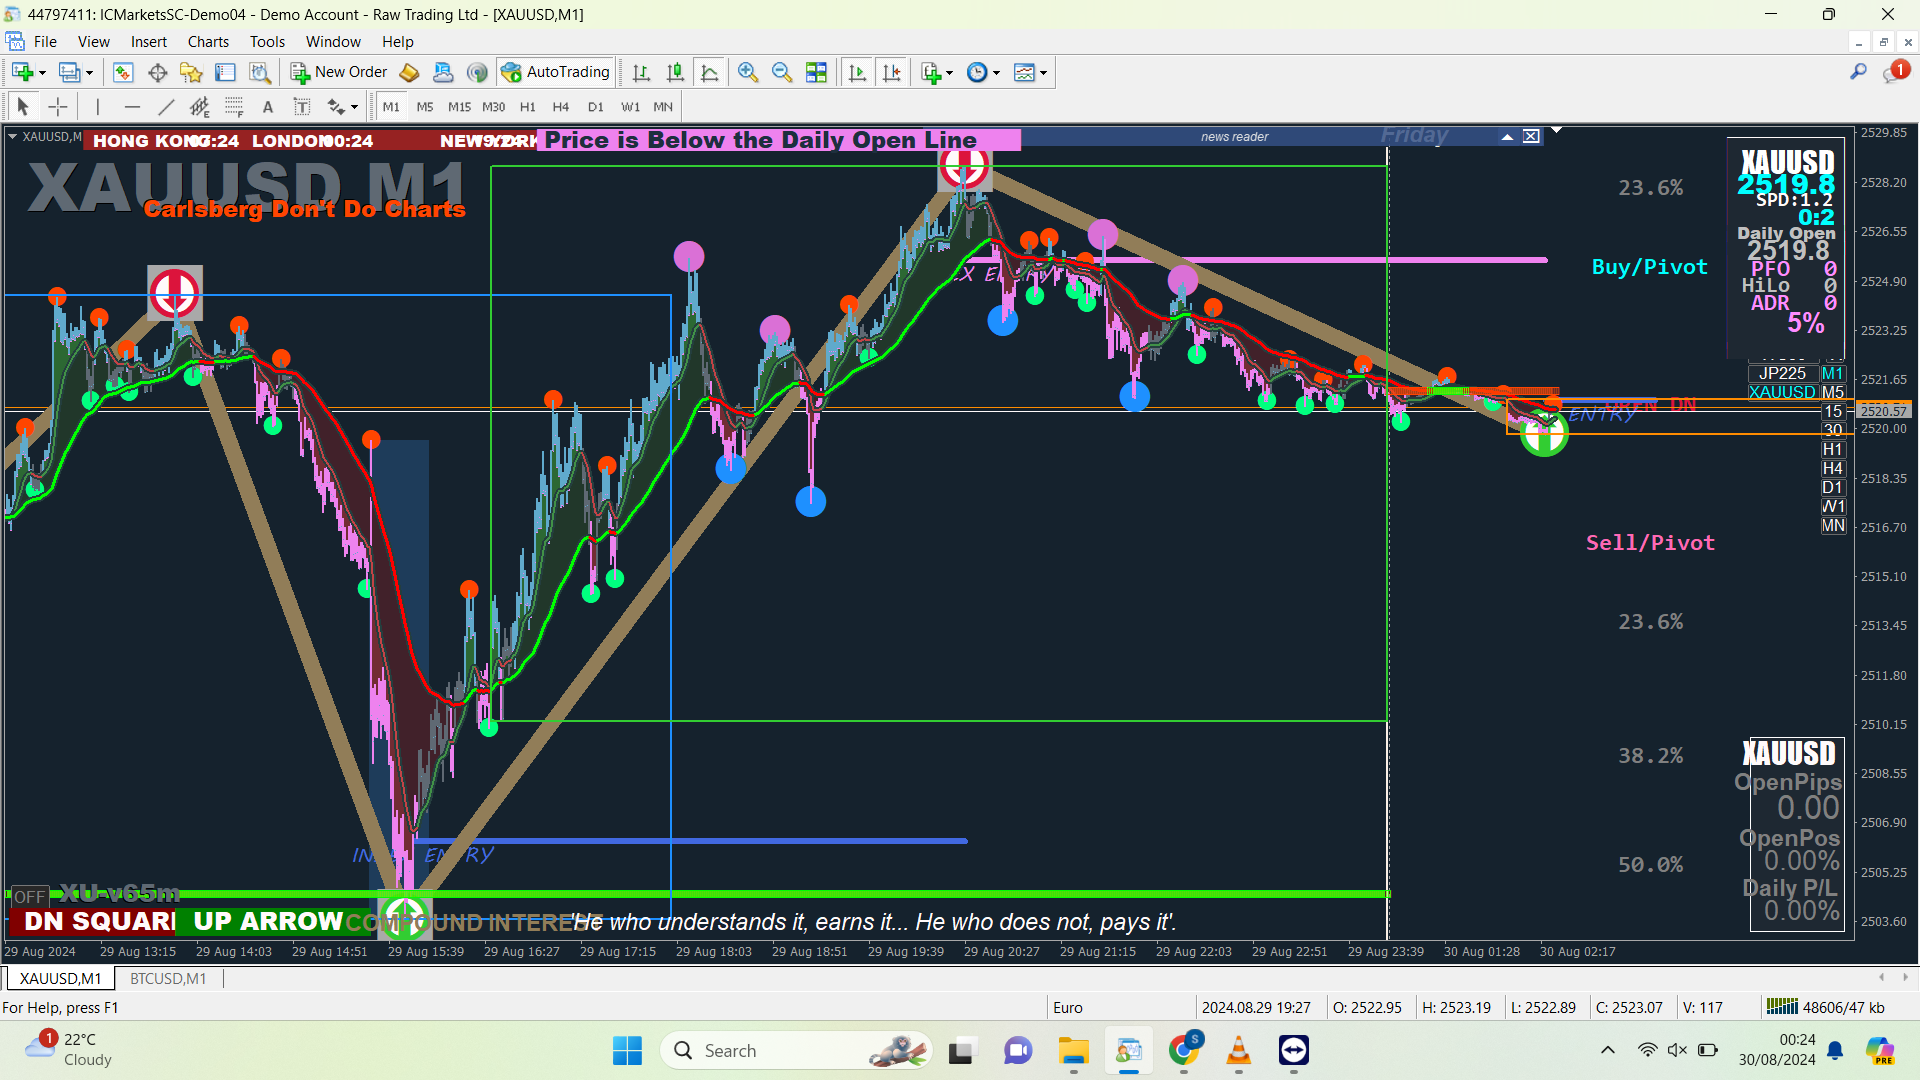Zoom in on the chart

(747, 72)
